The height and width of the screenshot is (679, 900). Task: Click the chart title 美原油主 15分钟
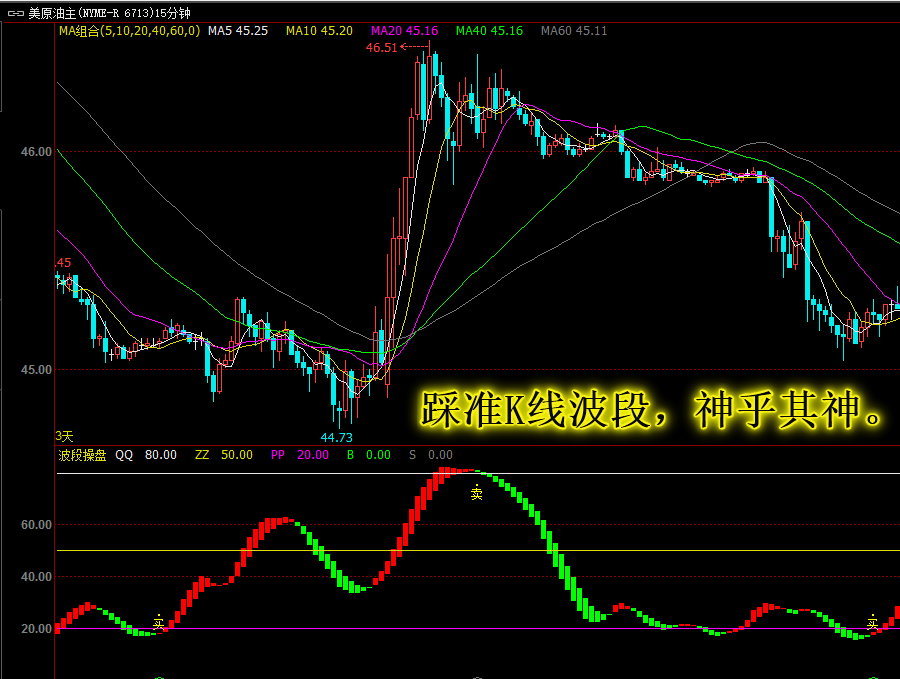pos(109,13)
